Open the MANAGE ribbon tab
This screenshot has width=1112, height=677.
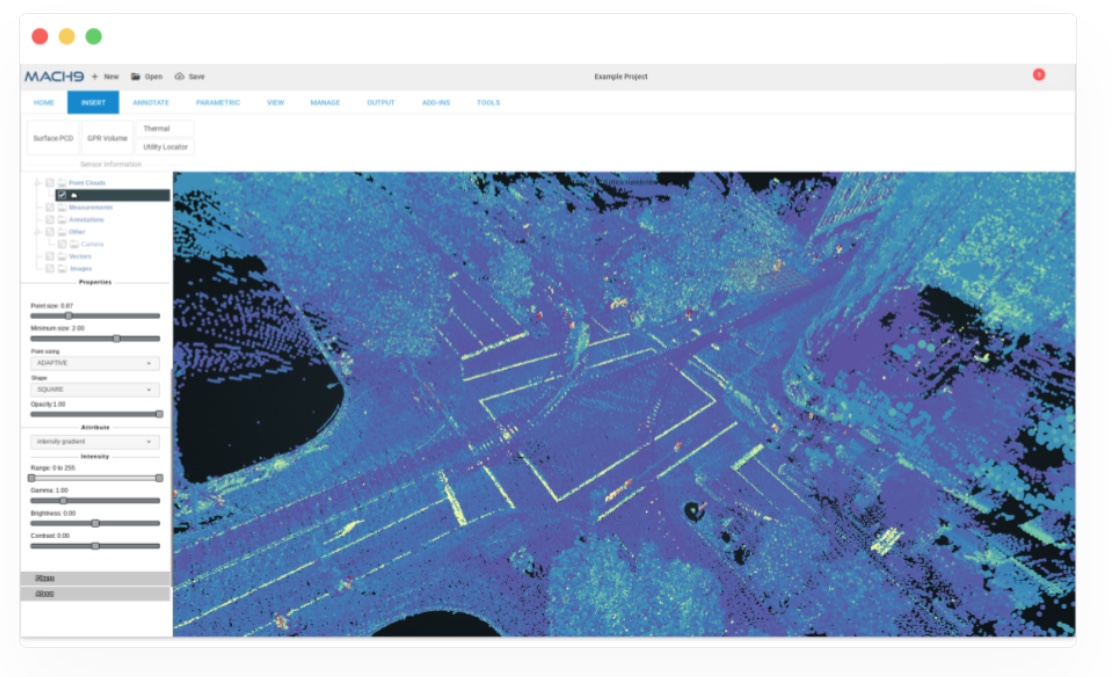tap(325, 103)
